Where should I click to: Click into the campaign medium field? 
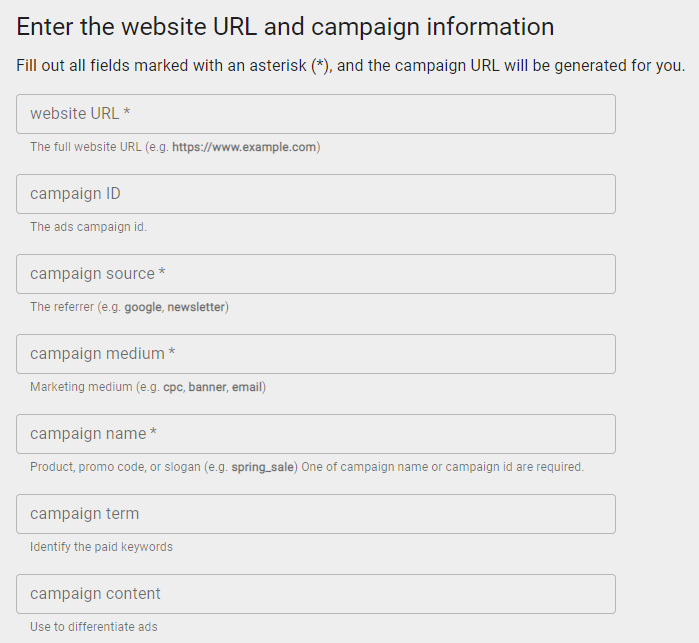tap(315, 354)
